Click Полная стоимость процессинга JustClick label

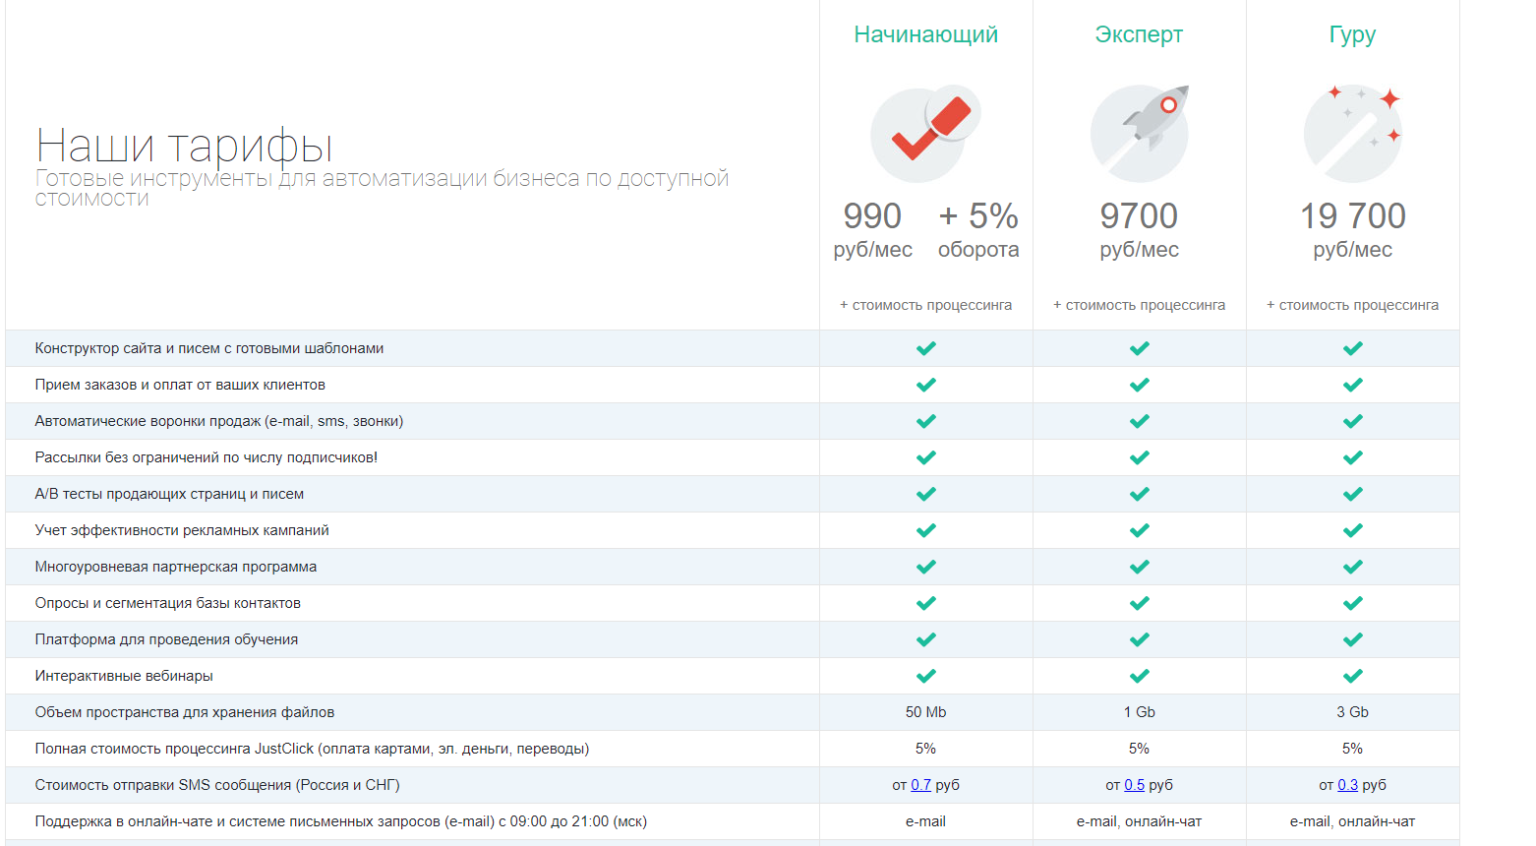[x=312, y=749]
